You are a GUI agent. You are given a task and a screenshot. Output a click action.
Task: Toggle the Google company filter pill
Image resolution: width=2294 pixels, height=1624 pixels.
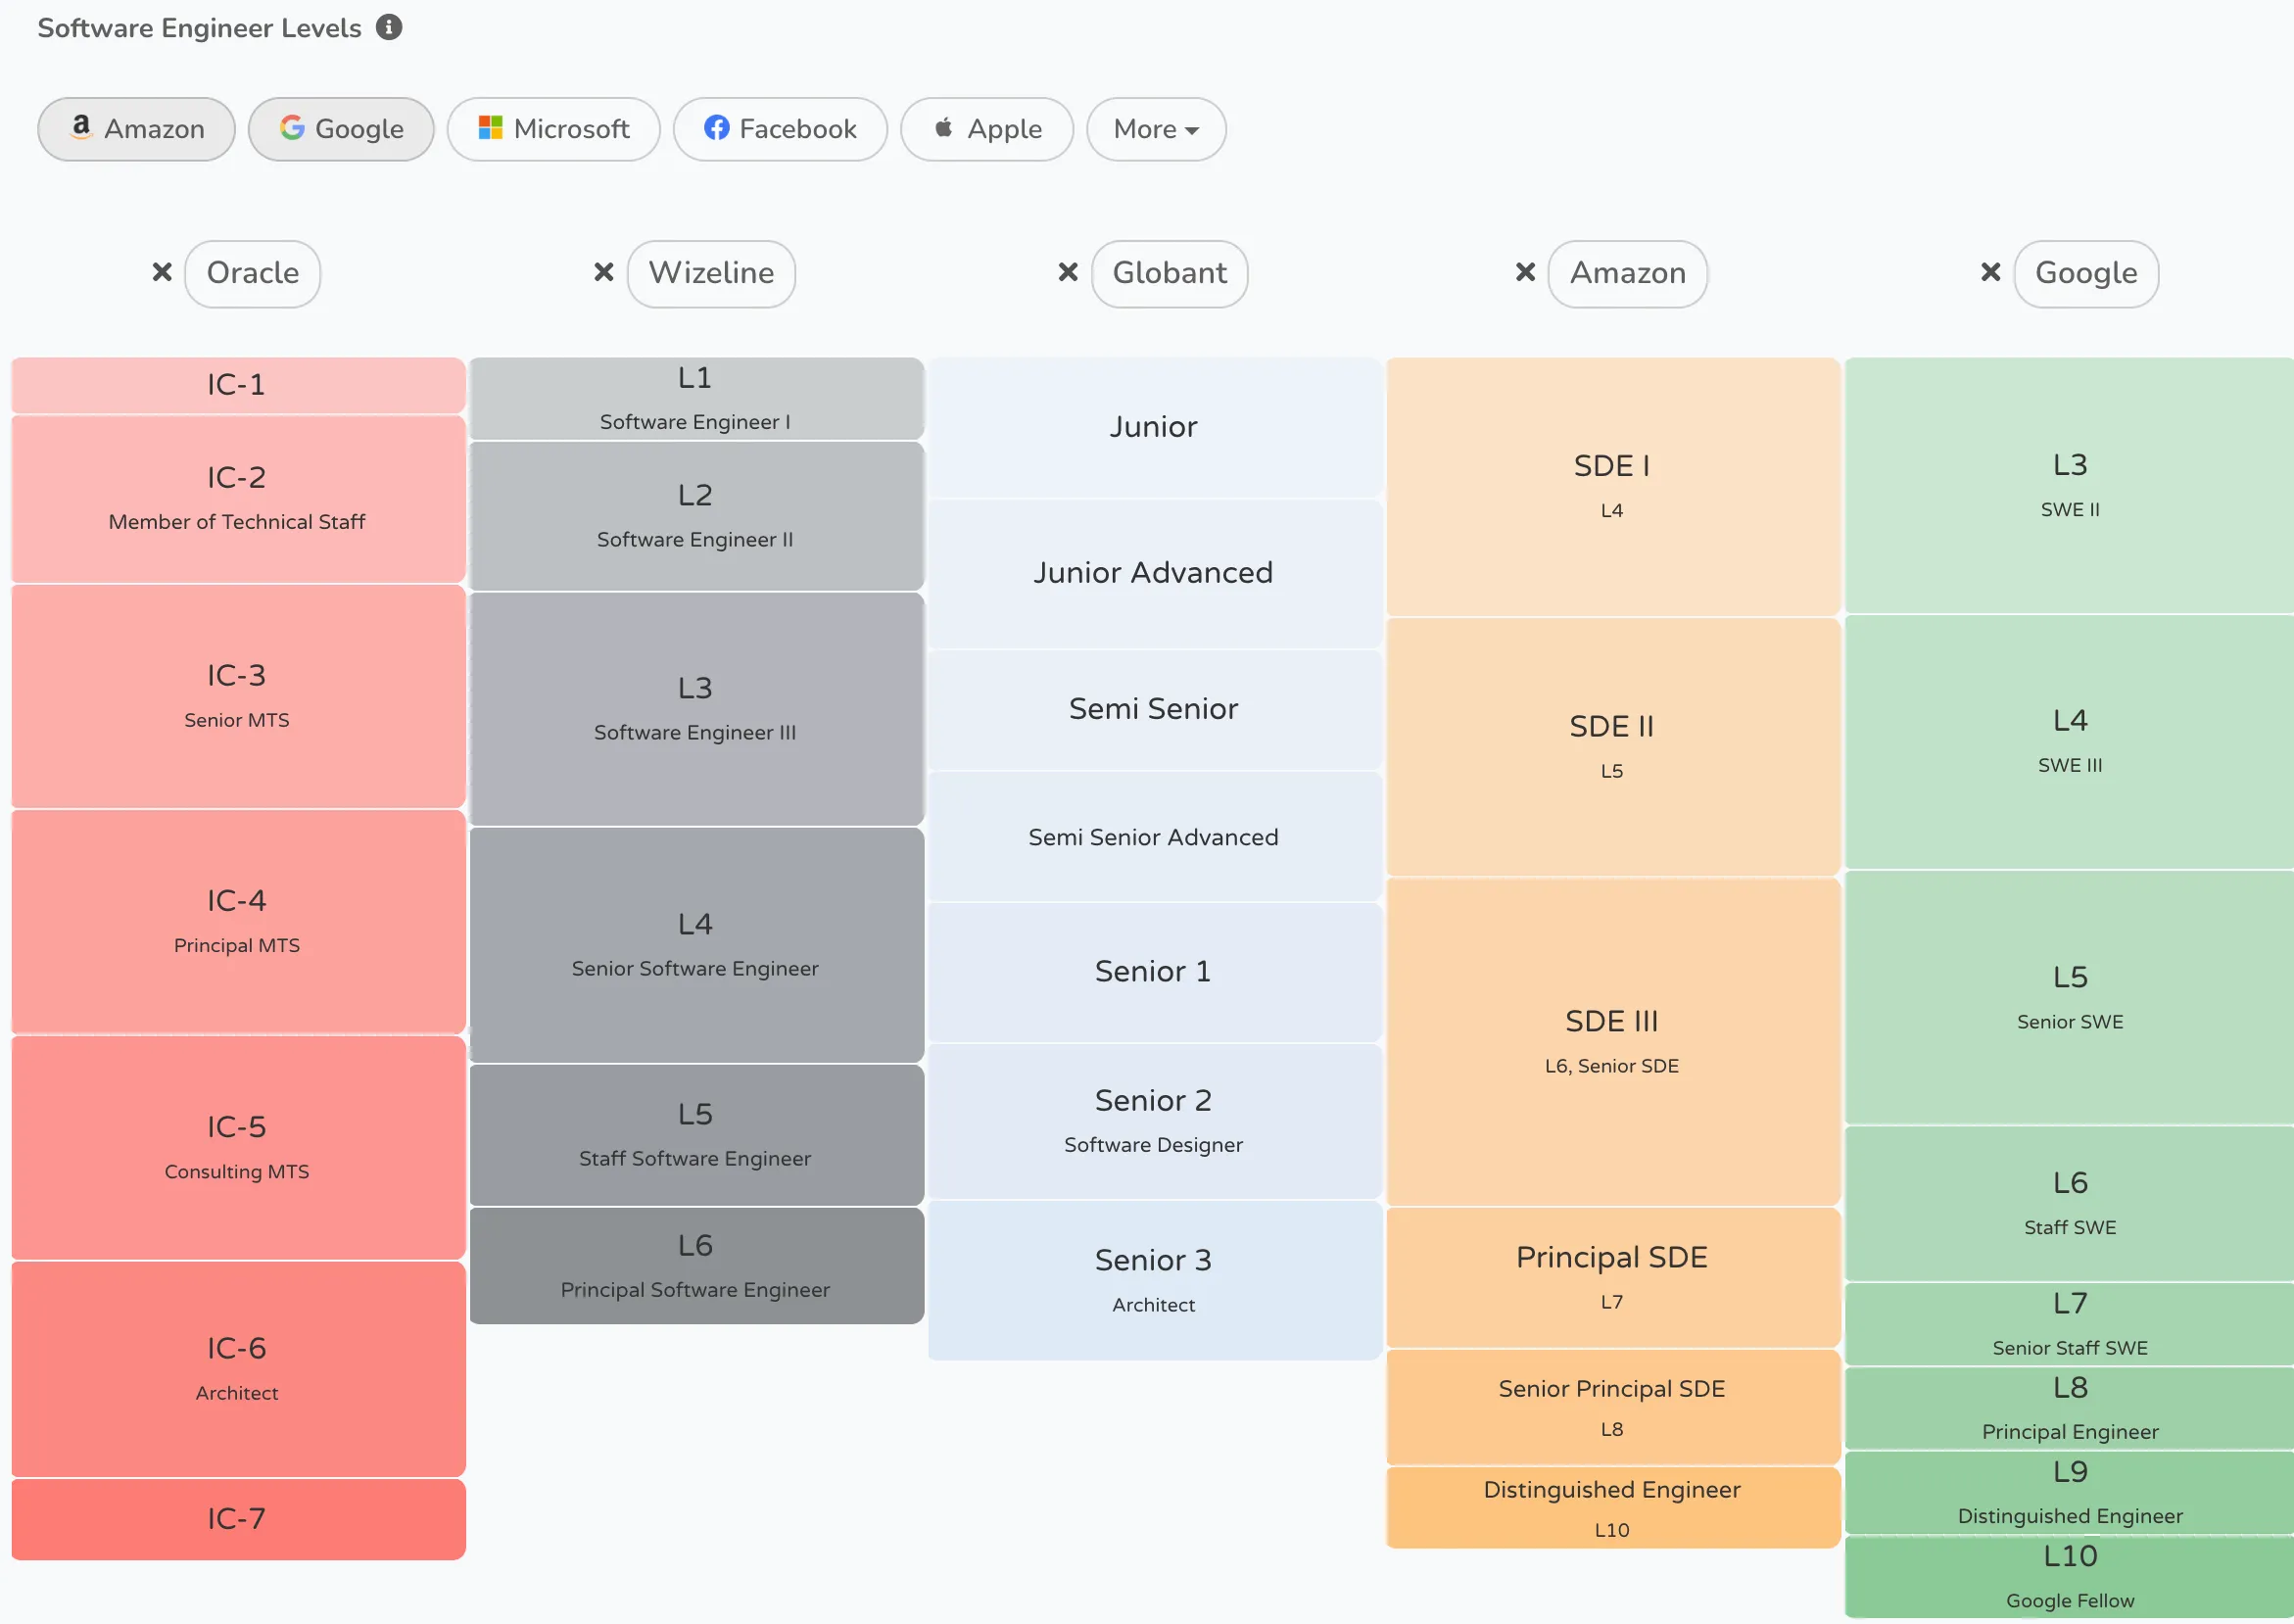(x=341, y=129)
